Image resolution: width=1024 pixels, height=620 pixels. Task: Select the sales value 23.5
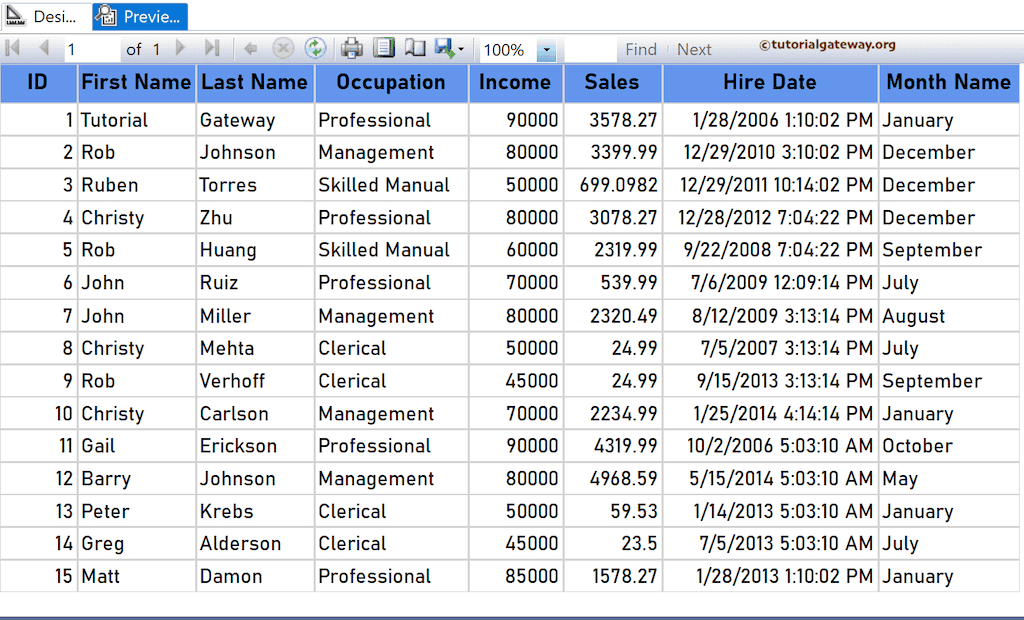click(613, 544)
